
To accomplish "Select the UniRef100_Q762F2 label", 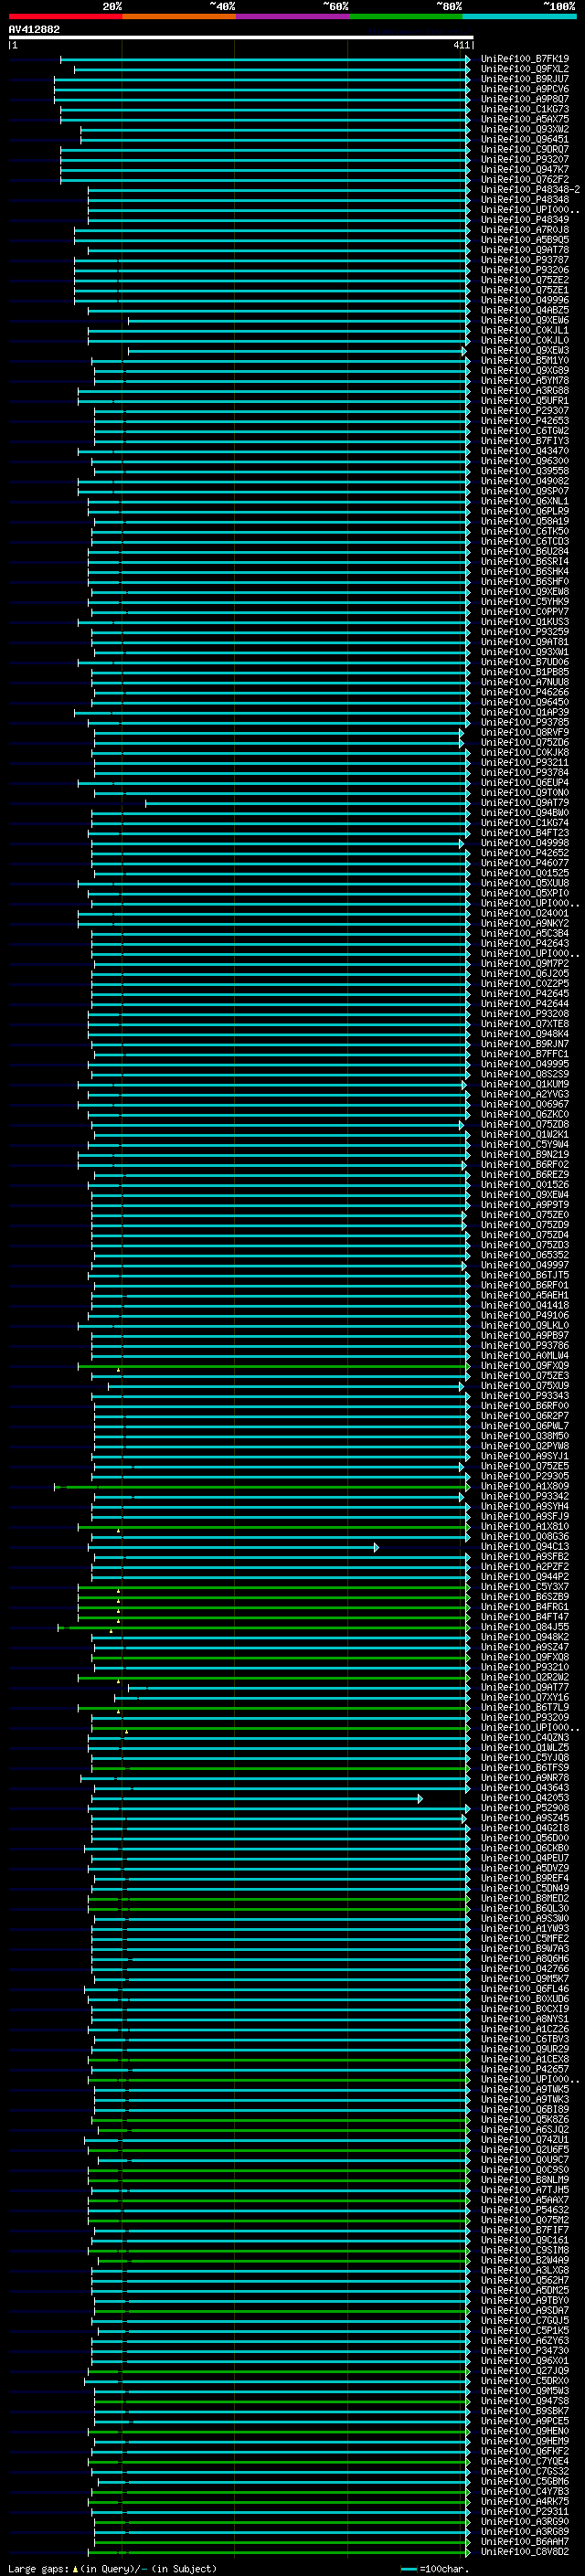I will (x=524, y=180).
